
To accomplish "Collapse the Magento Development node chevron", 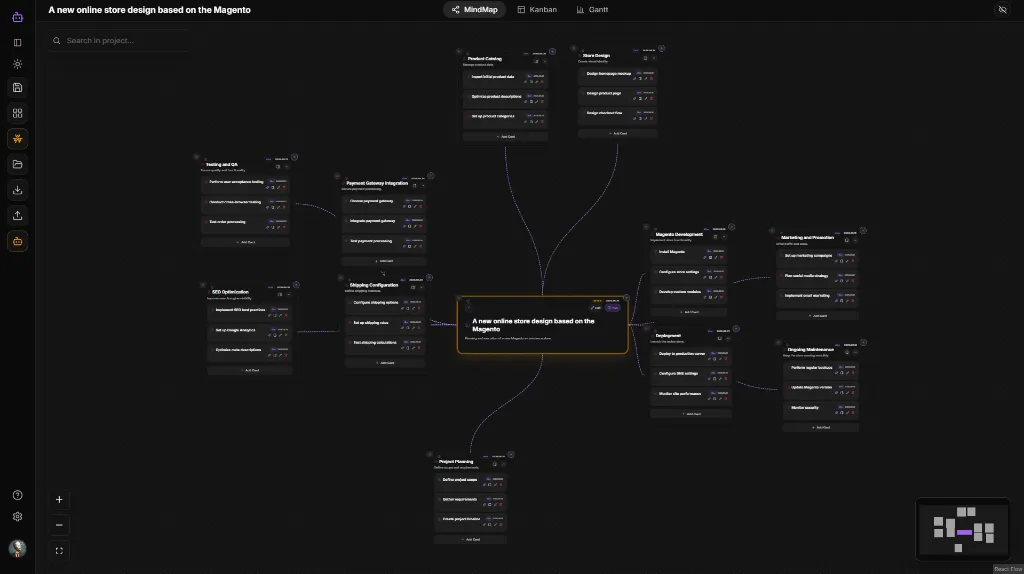I will (724, 237).
